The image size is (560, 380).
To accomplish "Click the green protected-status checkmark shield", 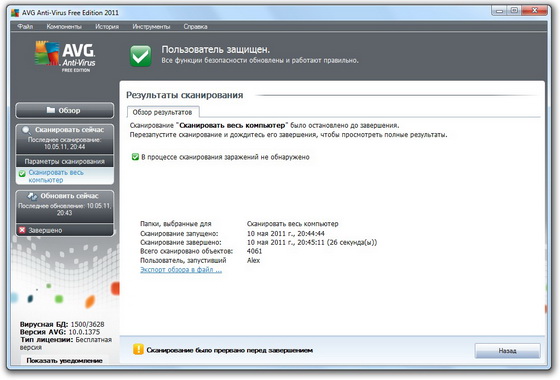I will coord(140,56).
